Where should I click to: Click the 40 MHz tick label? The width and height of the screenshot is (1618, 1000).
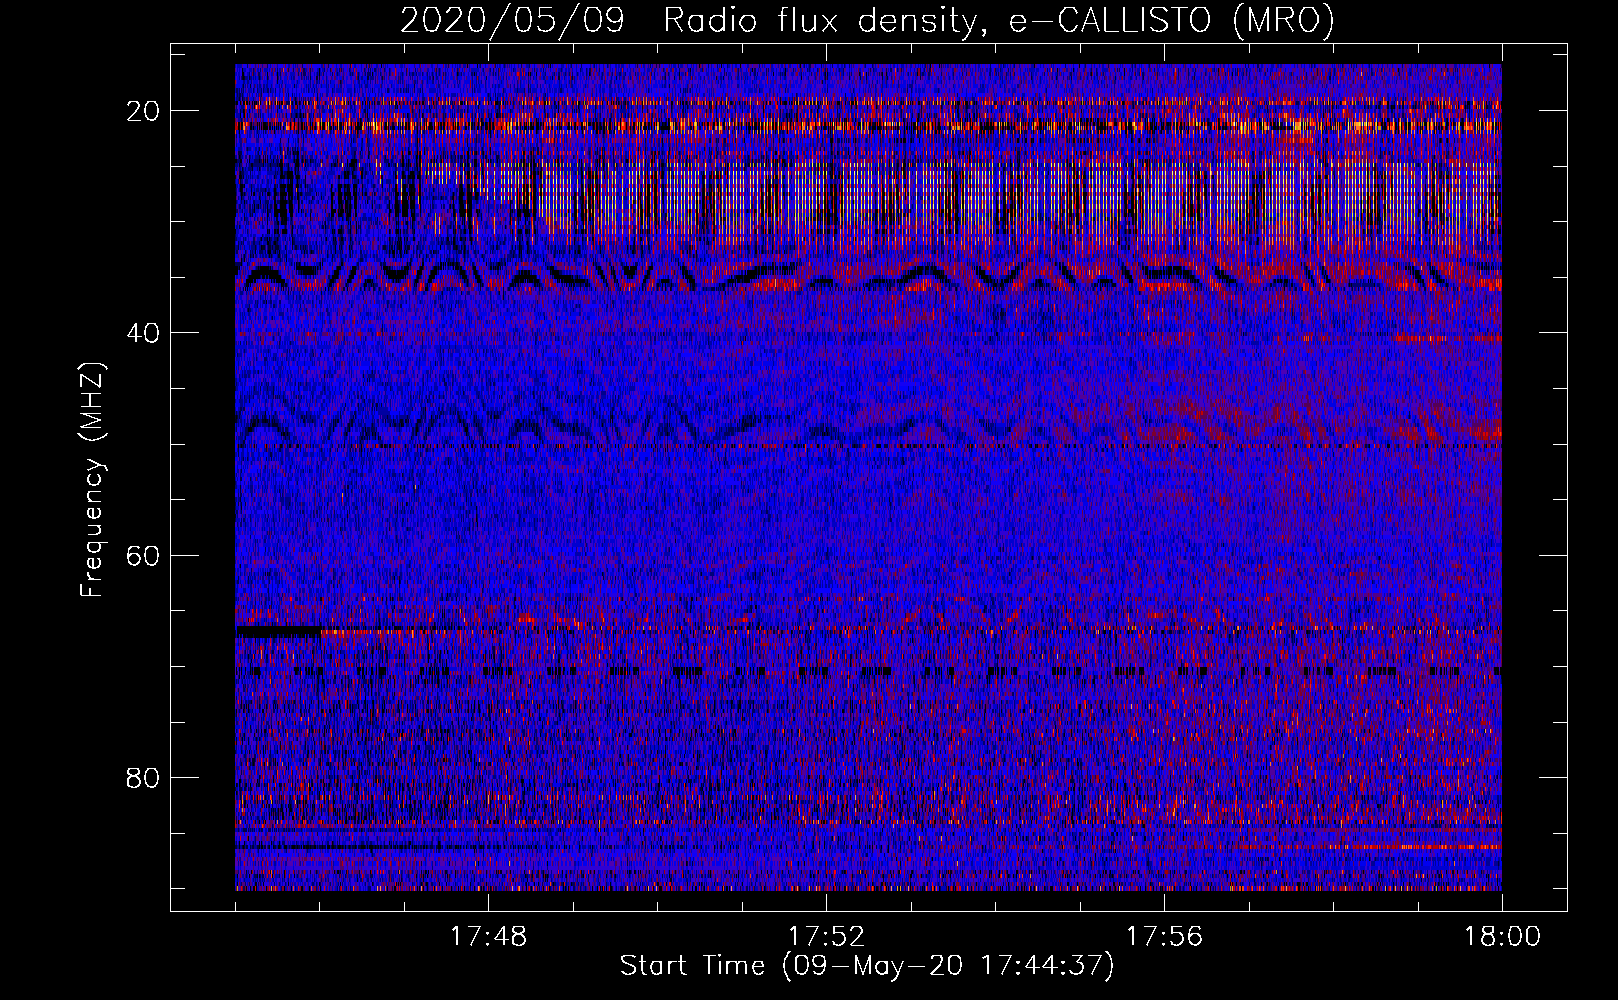[x=144, y=333]
